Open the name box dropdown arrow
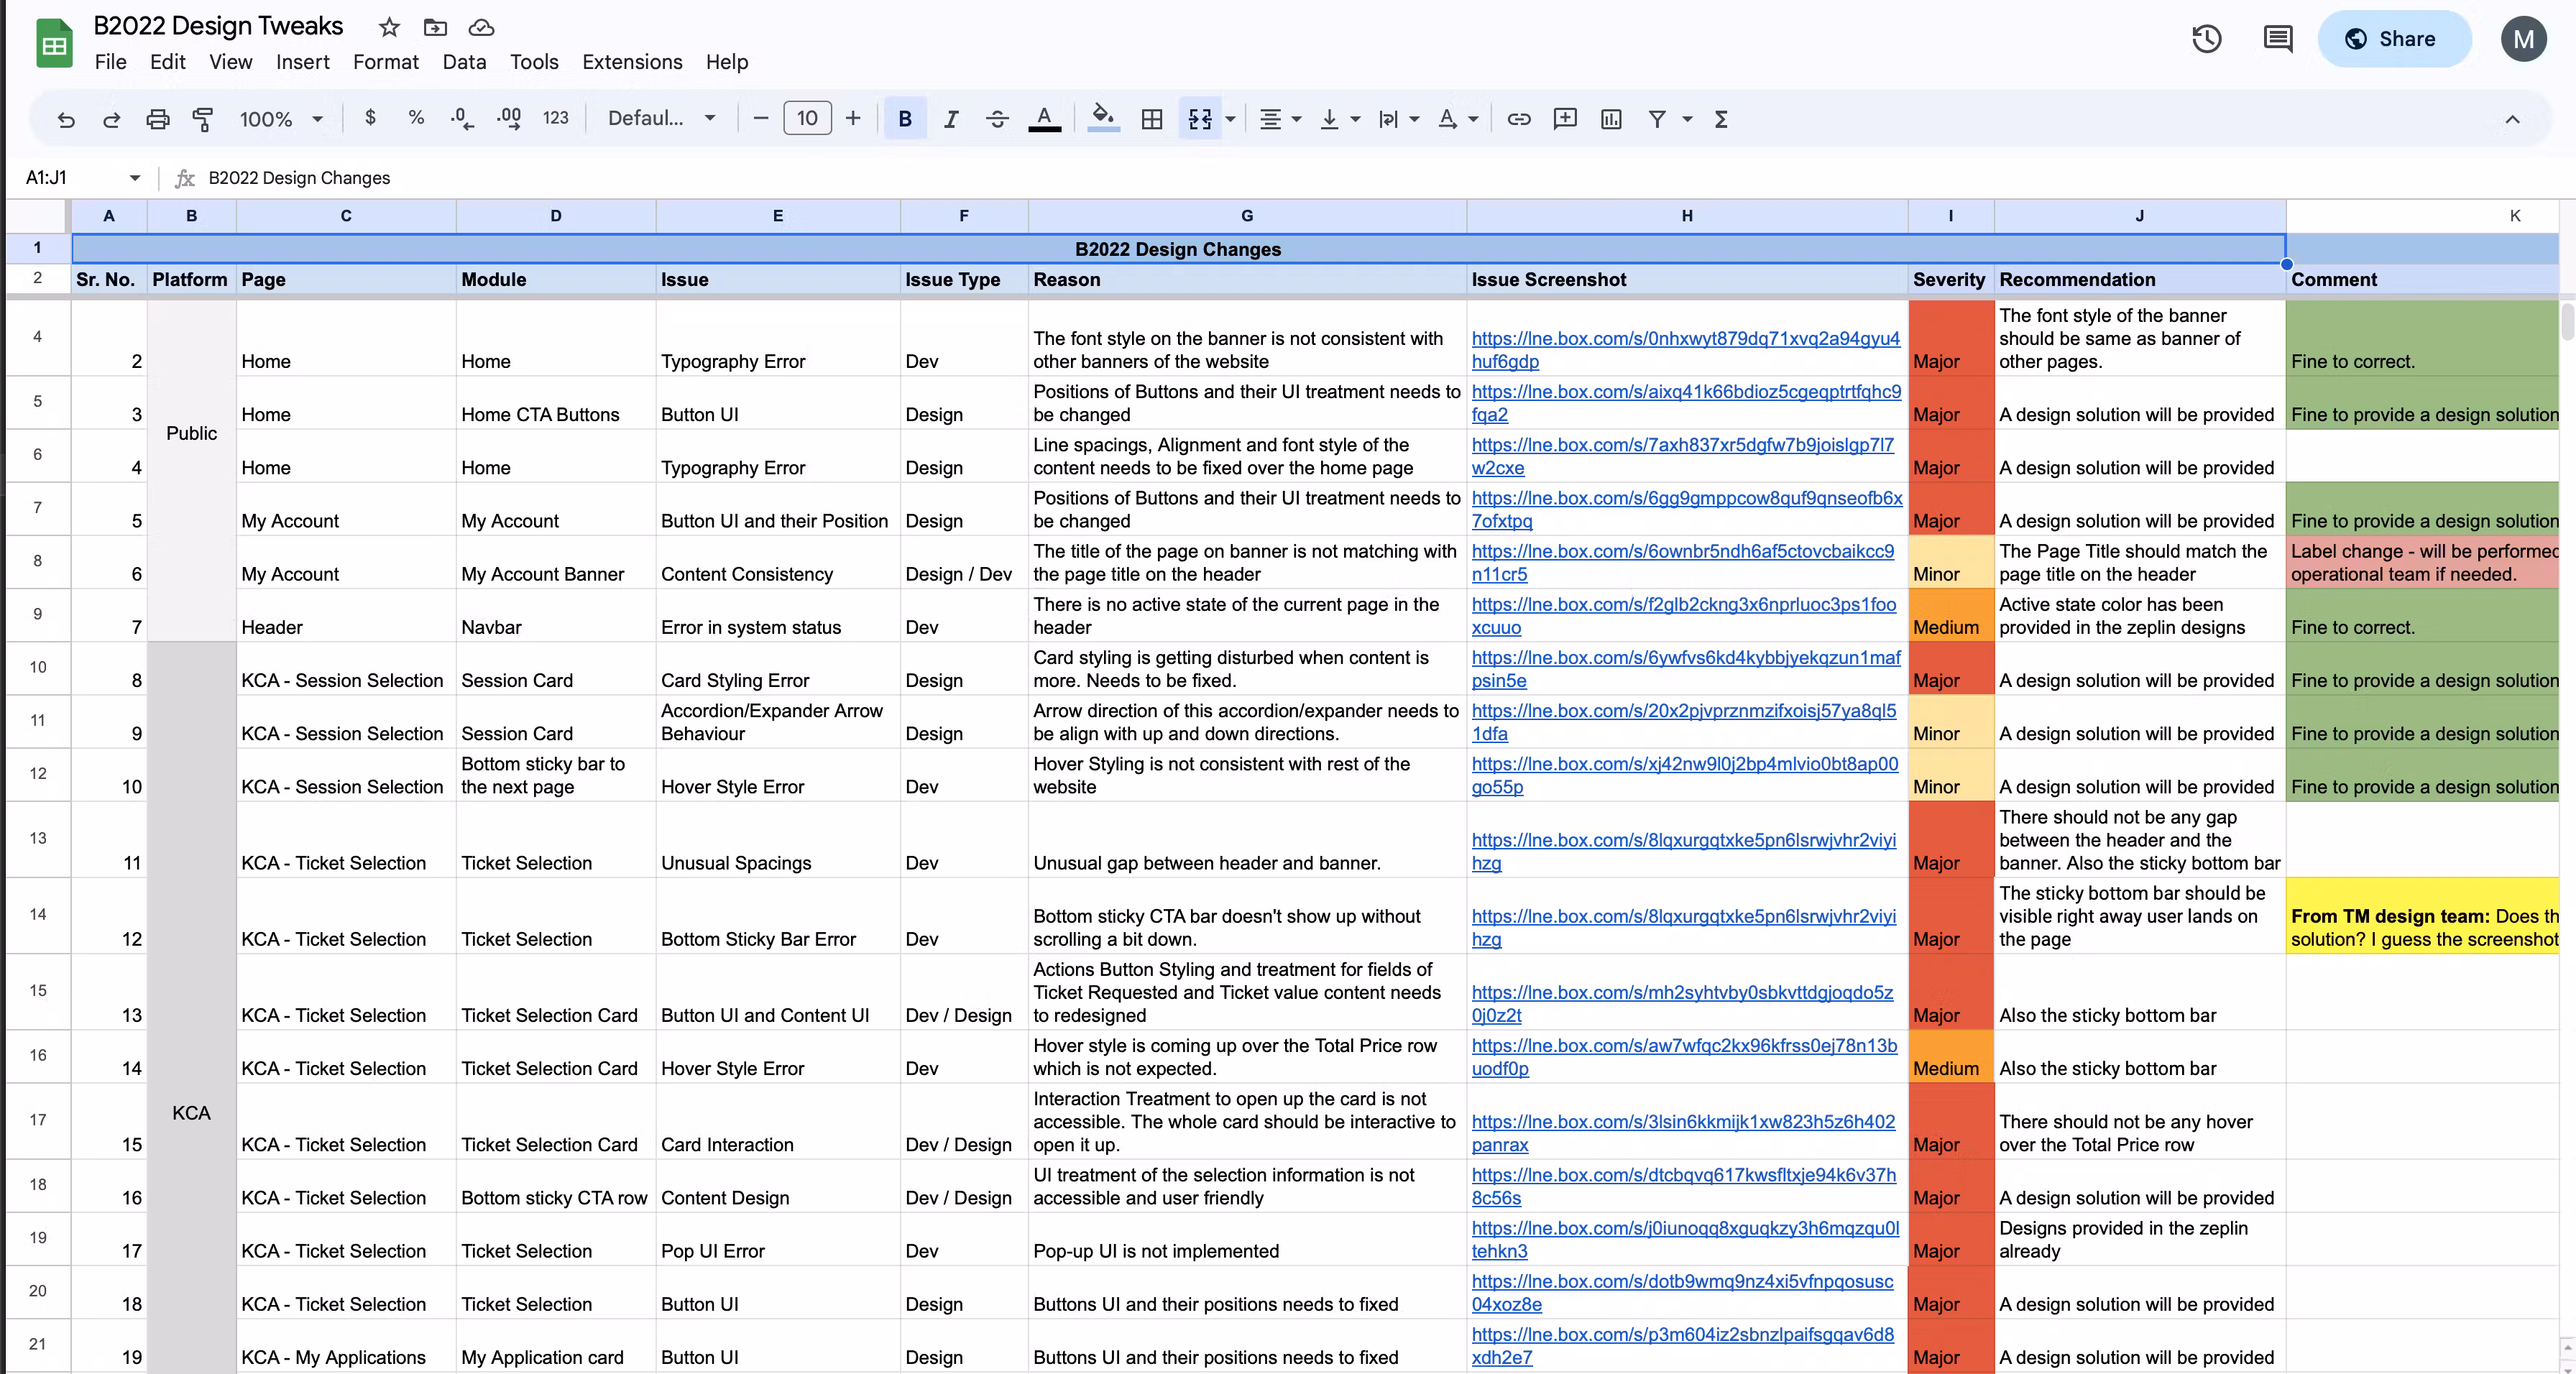2576x1374 pixels. 134,178
